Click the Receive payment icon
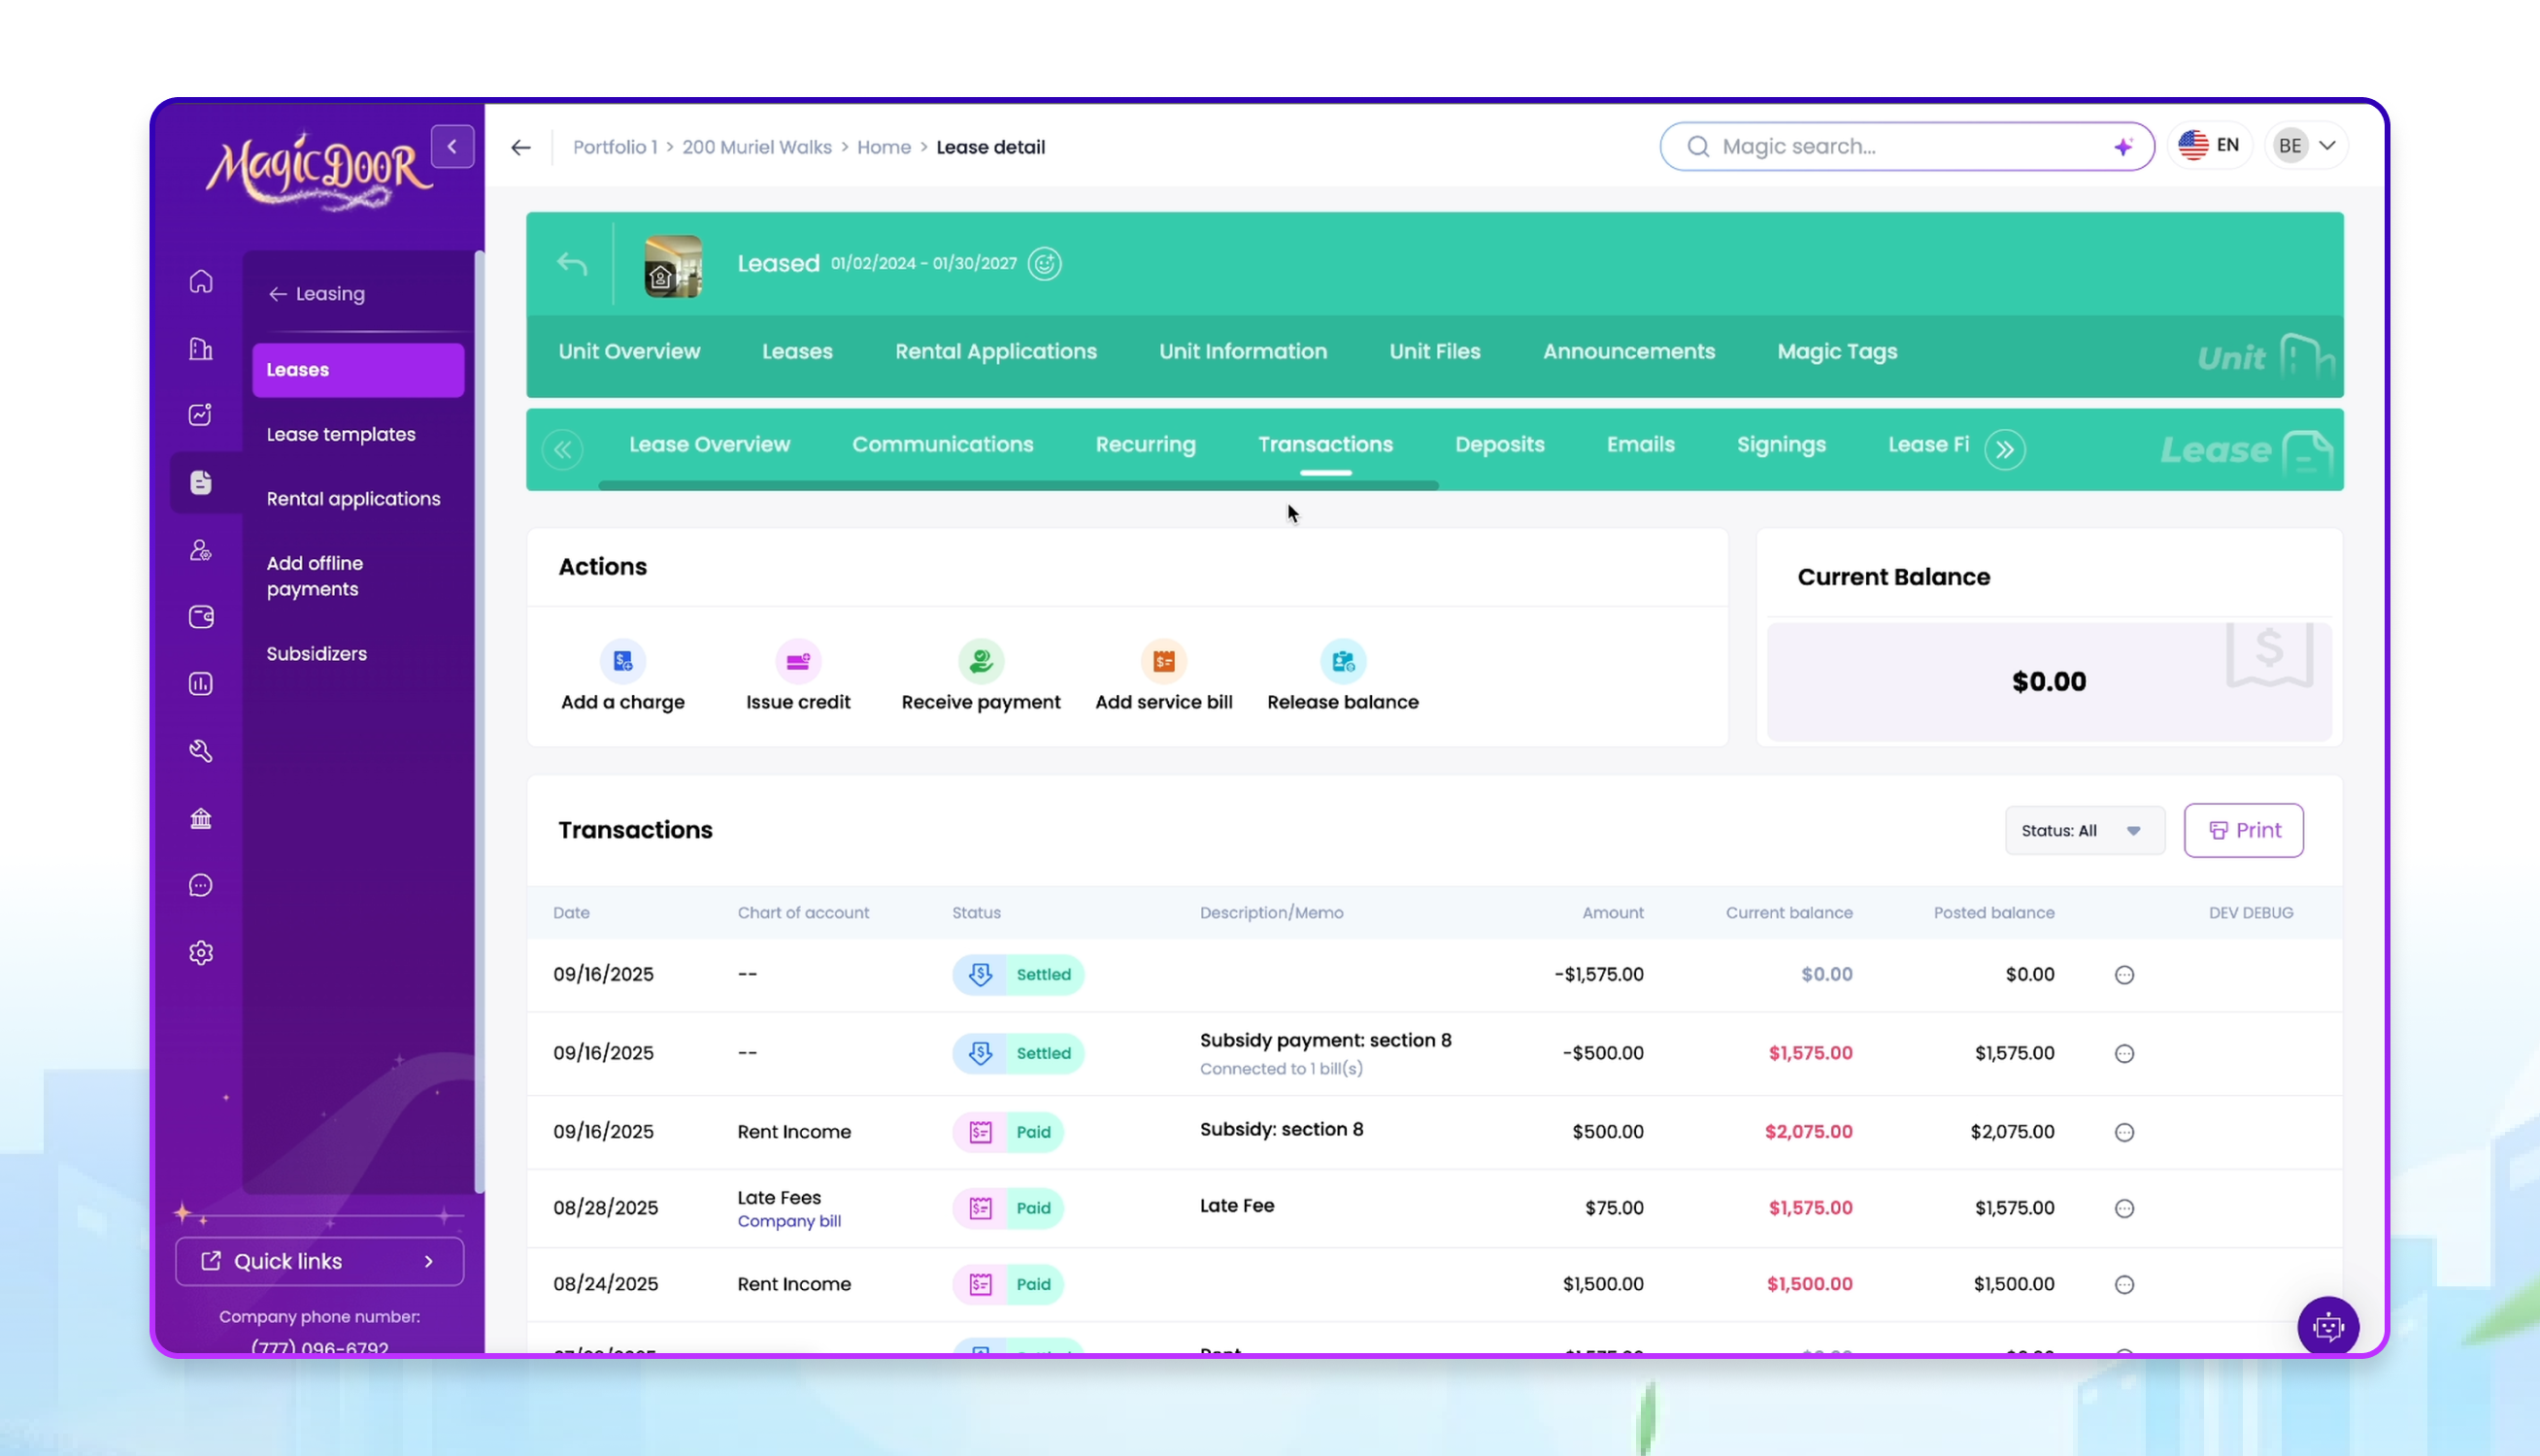This screenshot has width=2540, height=1456. (981, 661)
